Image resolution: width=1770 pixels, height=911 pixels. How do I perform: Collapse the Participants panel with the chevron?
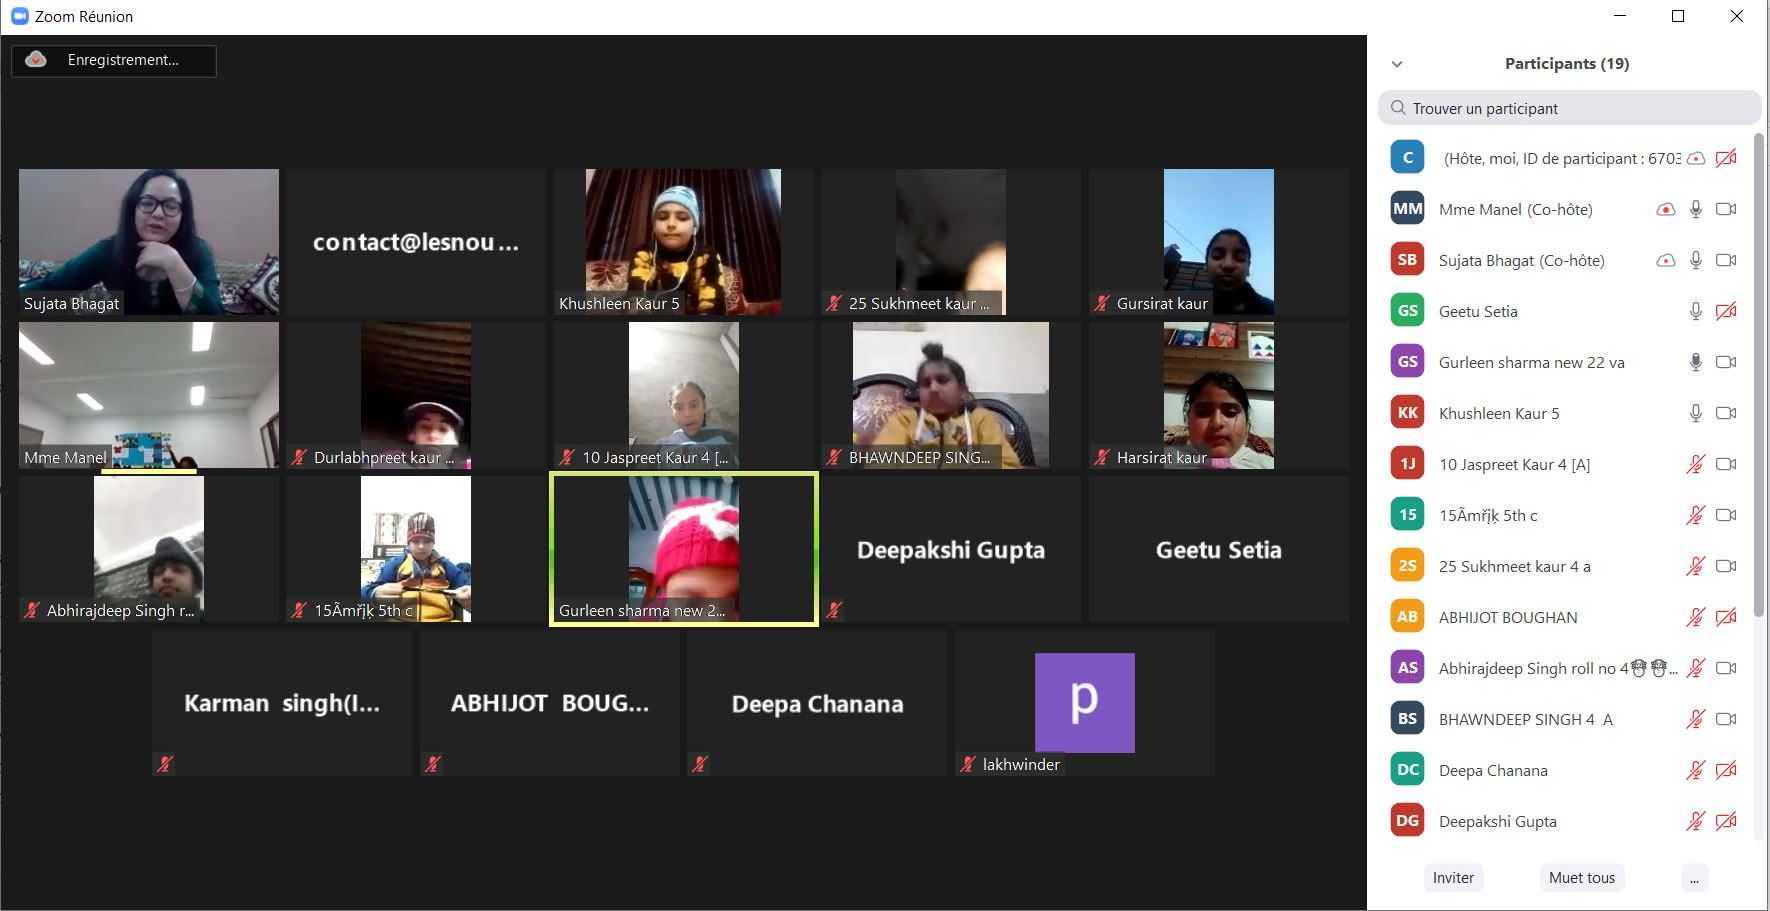1397,64
